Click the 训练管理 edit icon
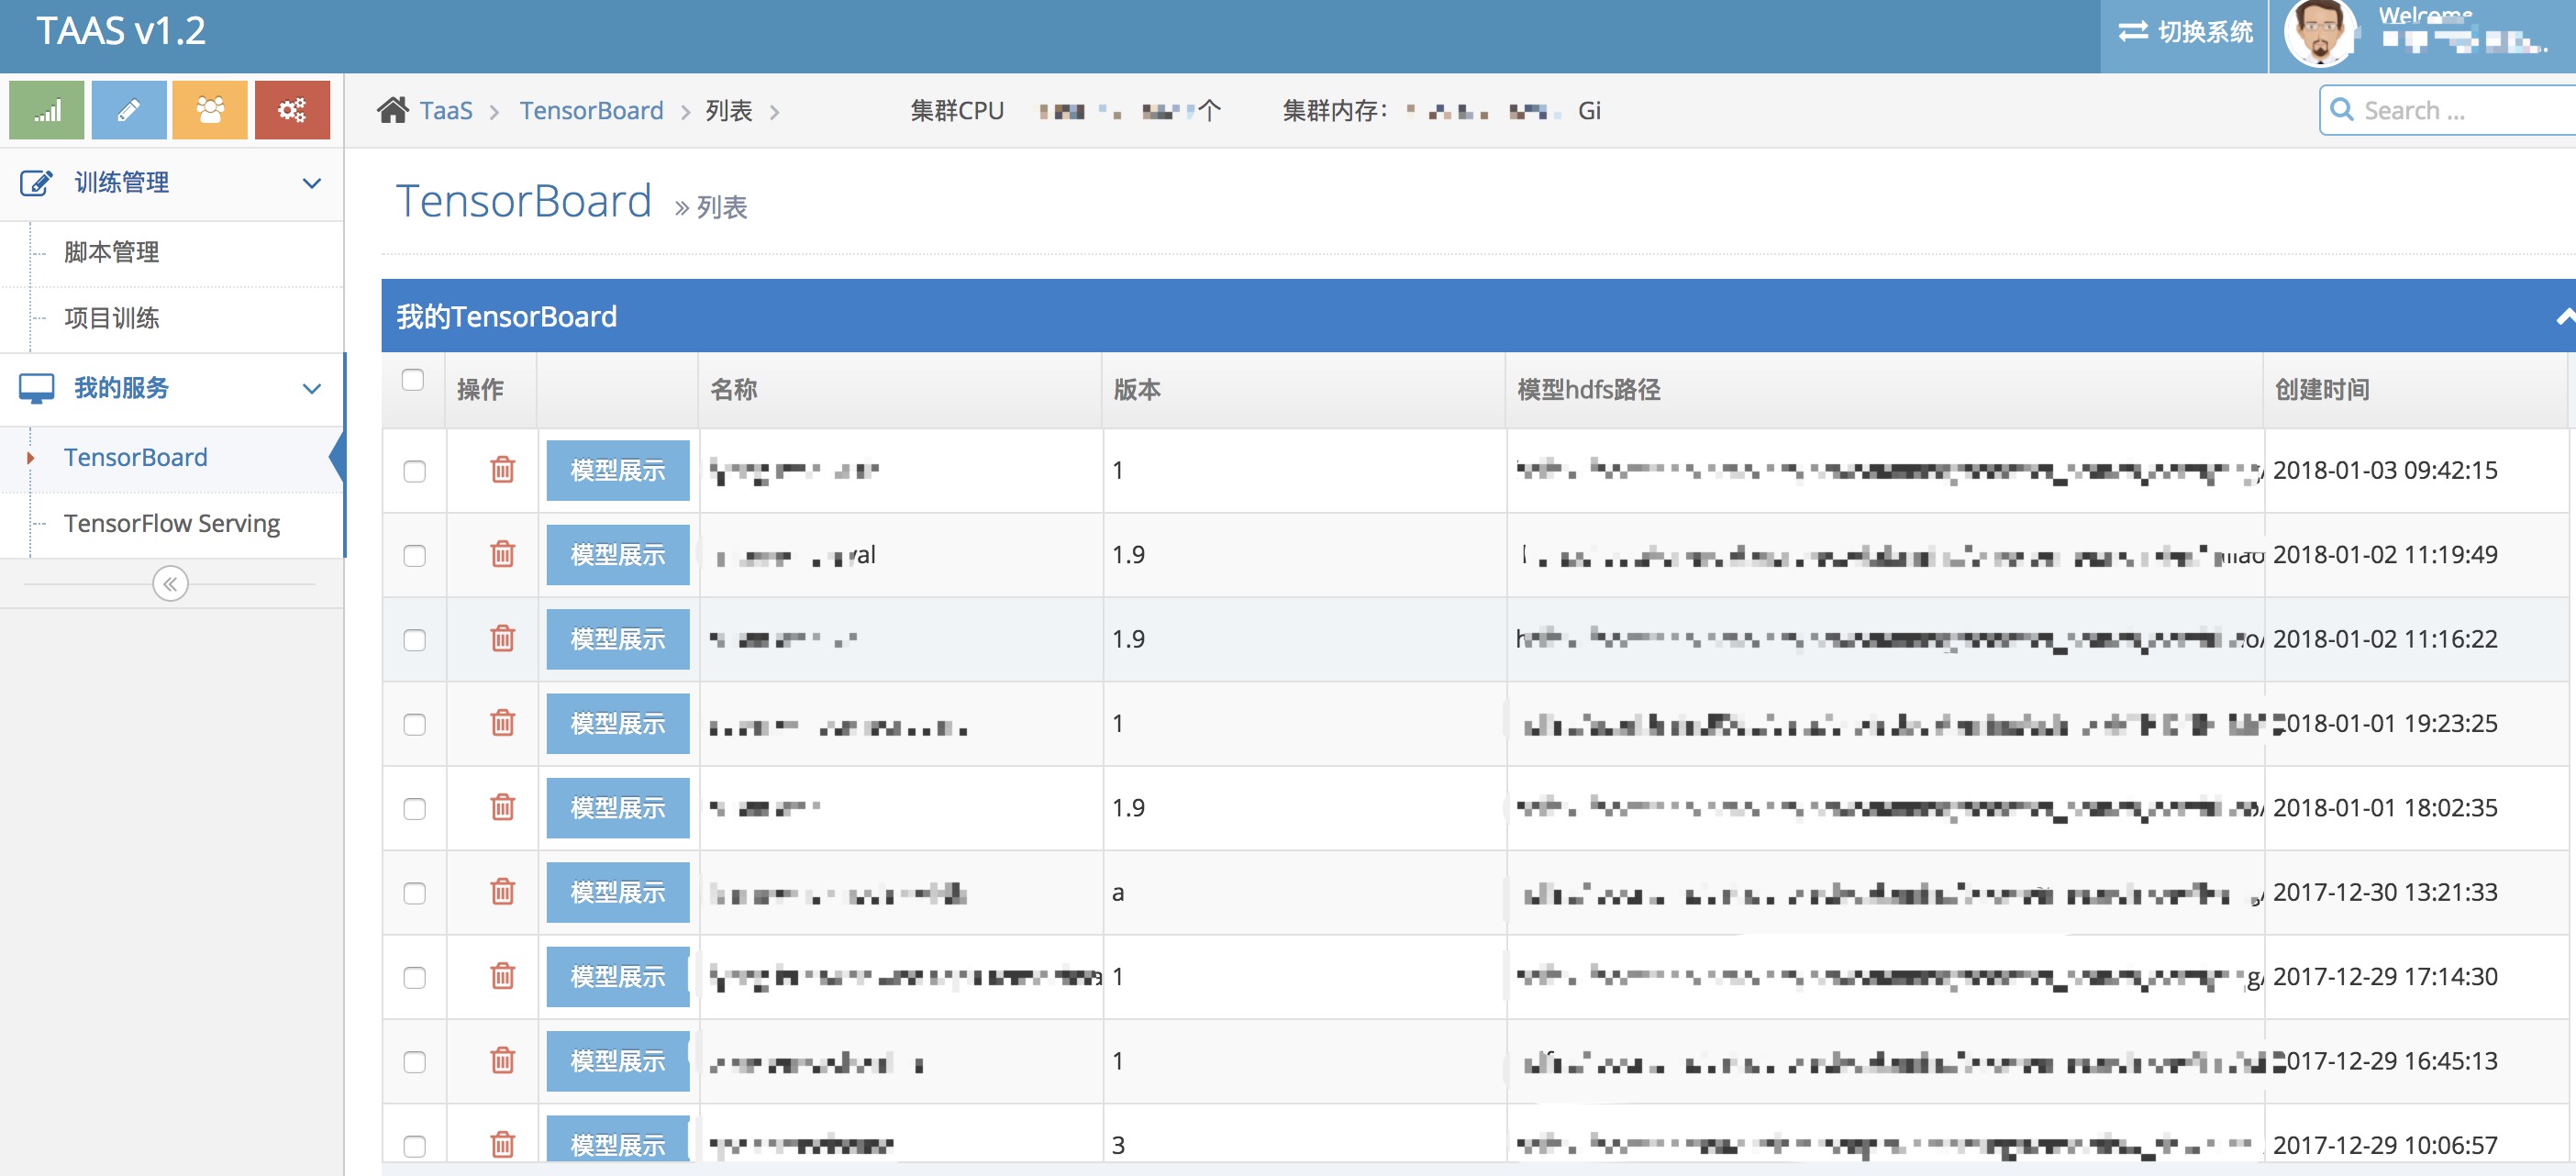The width and height of the screenshot is (2576, 1176). (x=36, y=183)
